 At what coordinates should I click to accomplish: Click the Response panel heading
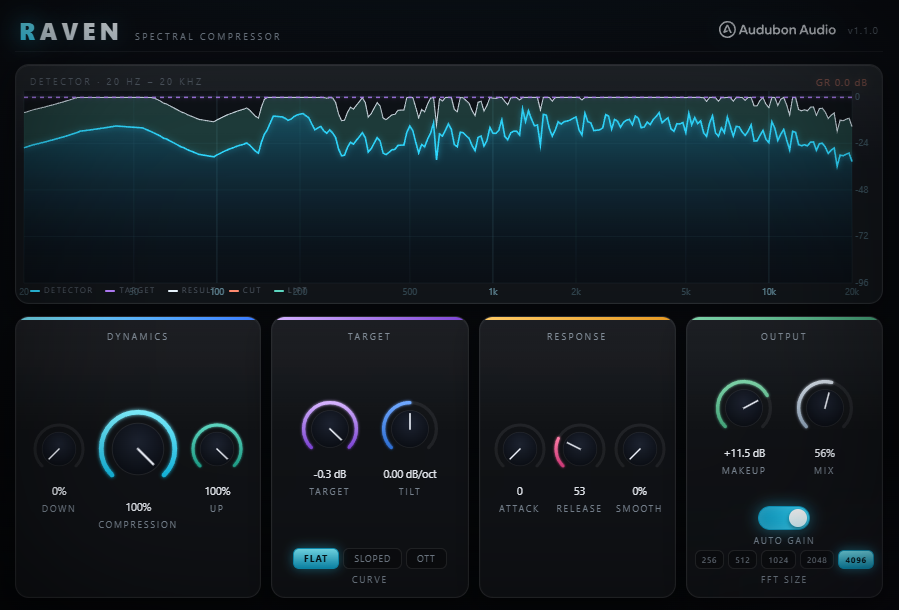point(576,337)
